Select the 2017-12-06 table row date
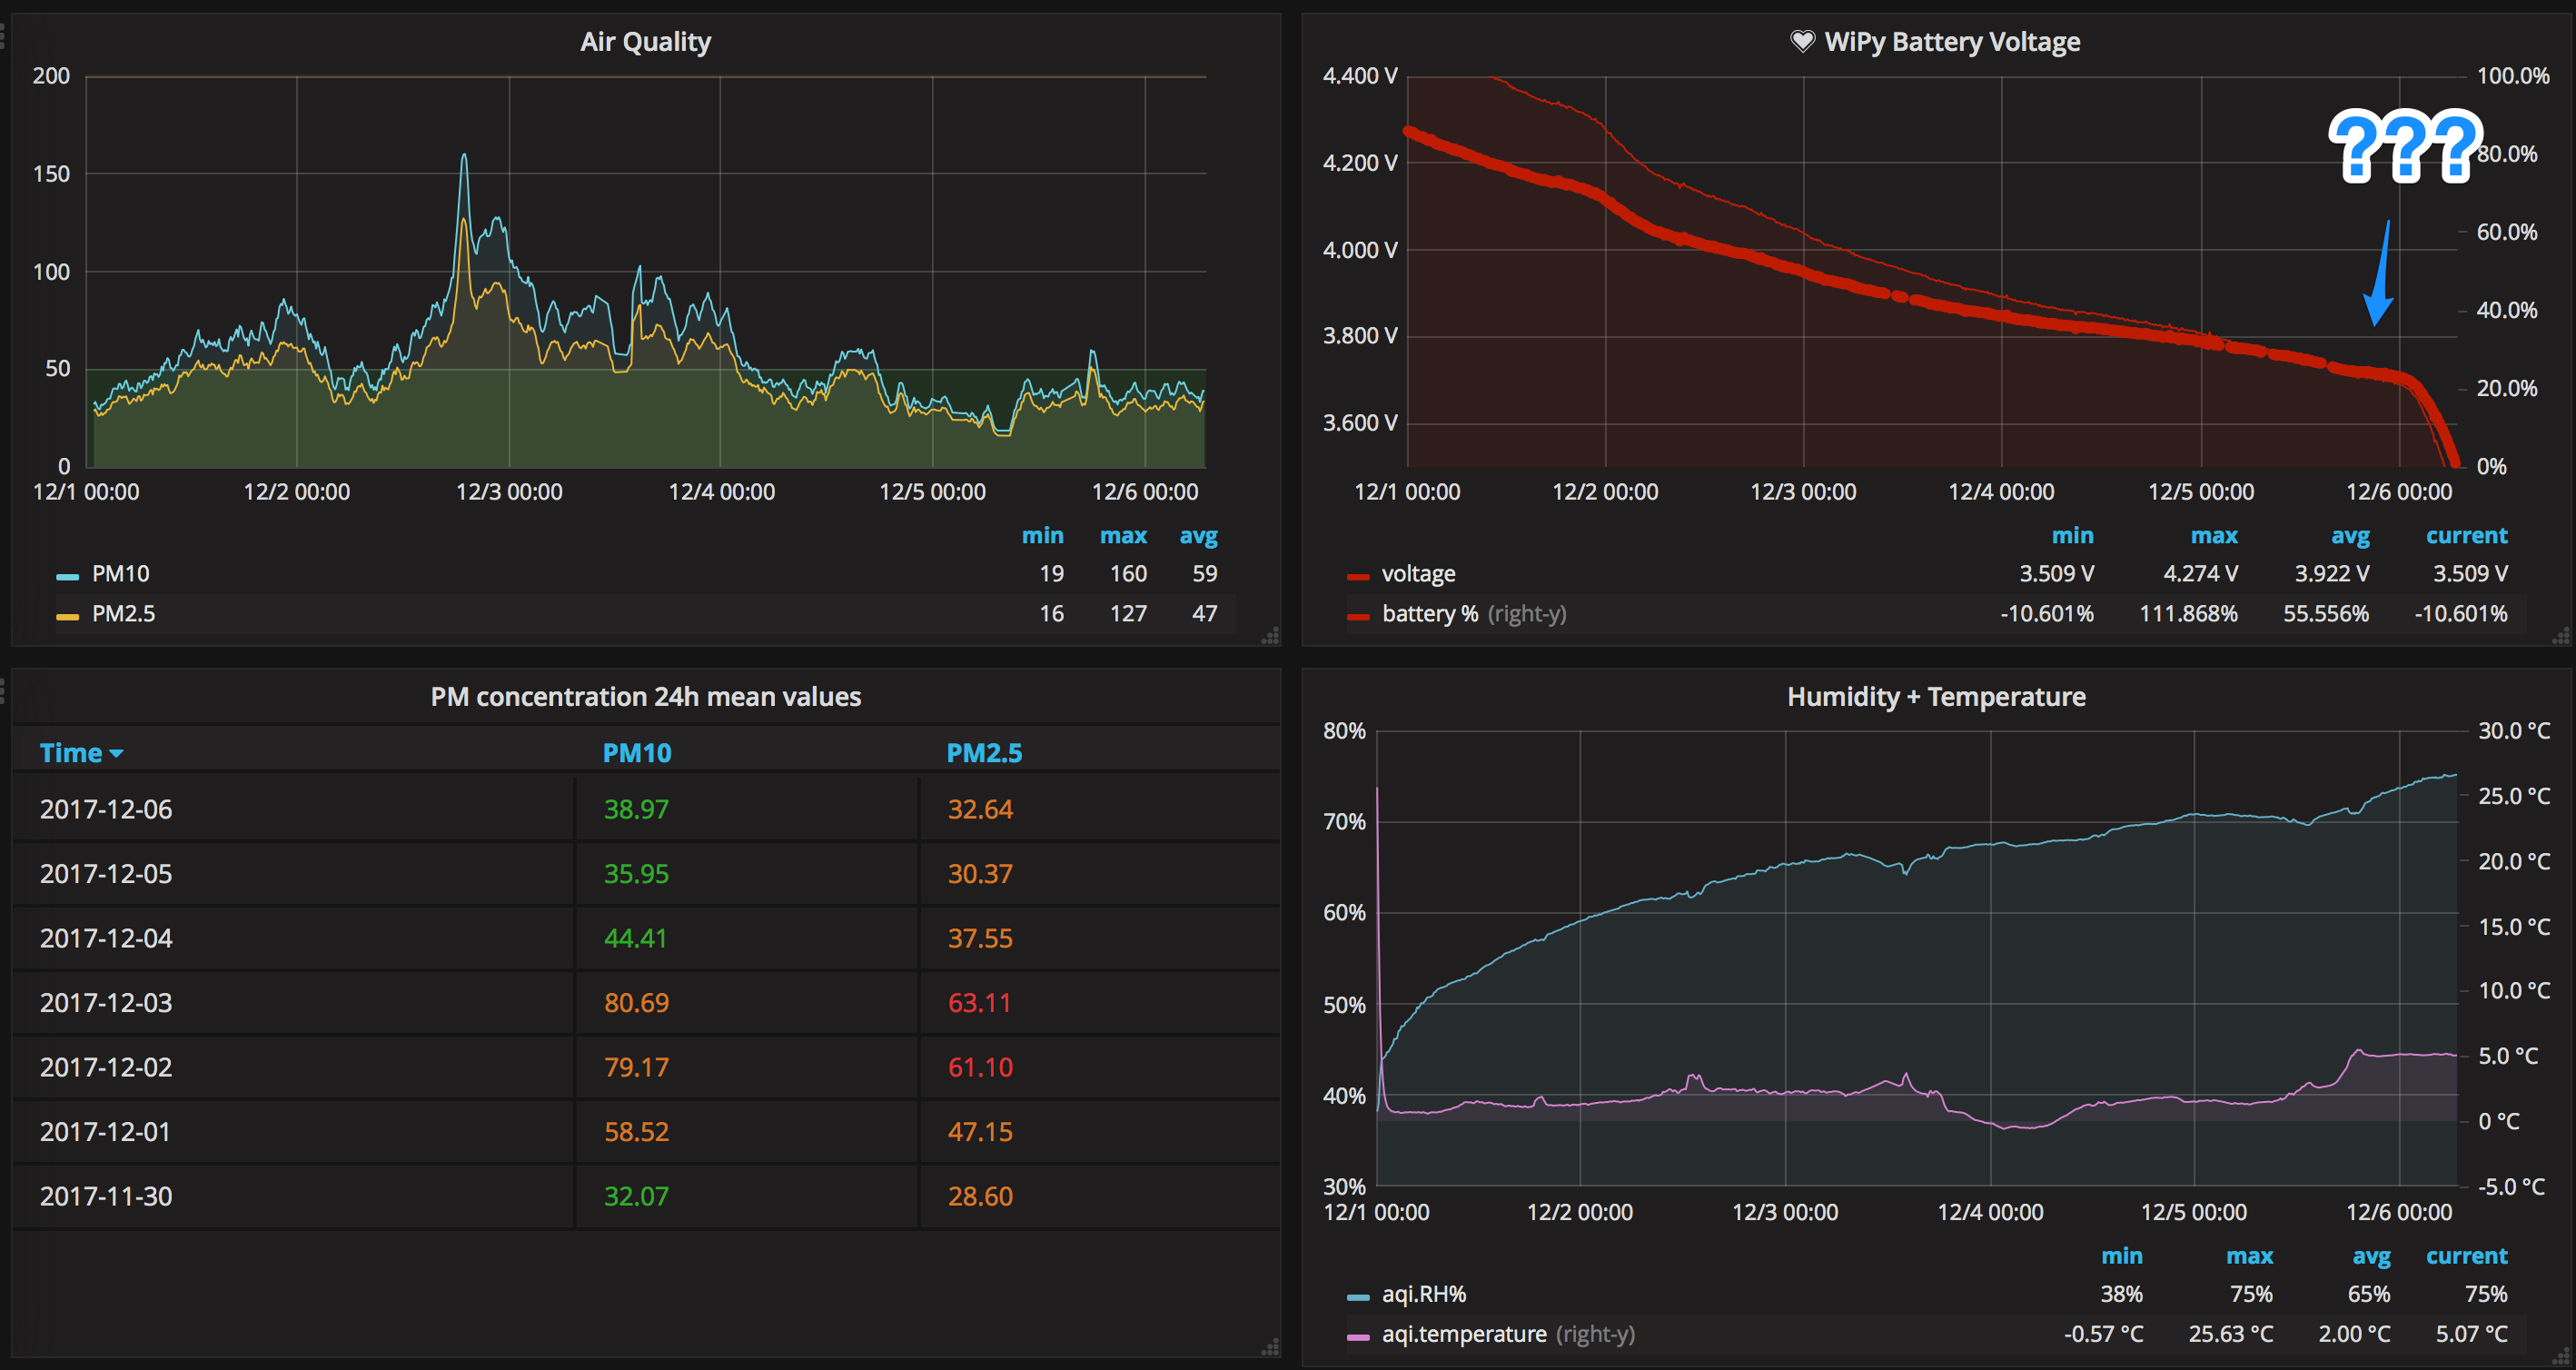Image resolution: width=2576 pixels, height=1370 pixels. [x=106, y=809]
